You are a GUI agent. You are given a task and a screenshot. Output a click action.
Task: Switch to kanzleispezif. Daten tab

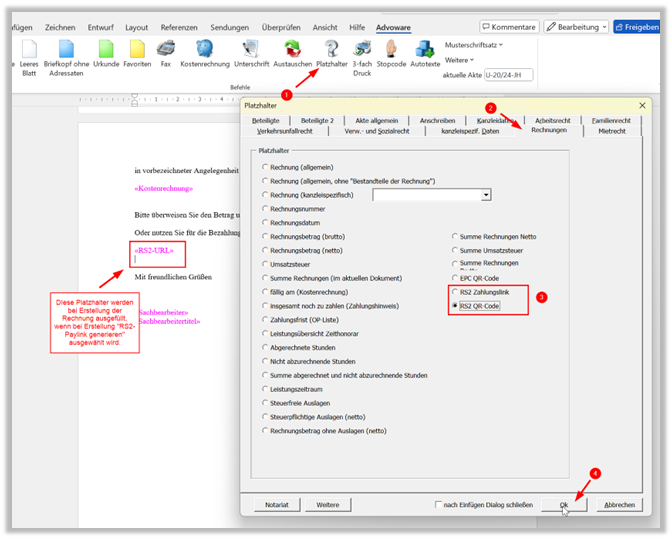[x=470, y=131]
